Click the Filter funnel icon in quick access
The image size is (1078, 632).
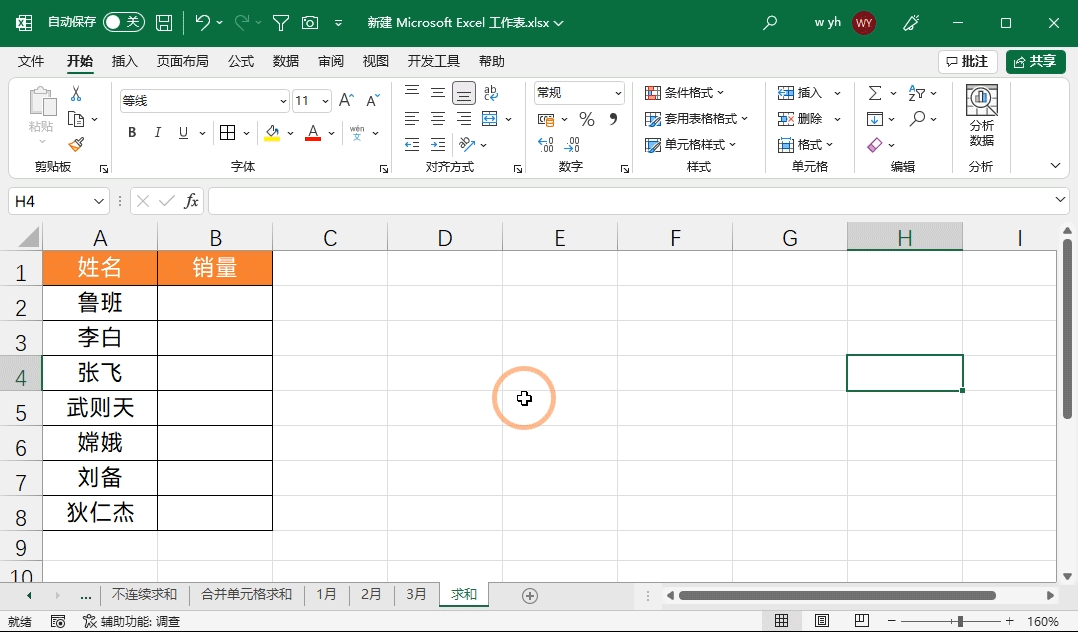[x=280, y=23]
